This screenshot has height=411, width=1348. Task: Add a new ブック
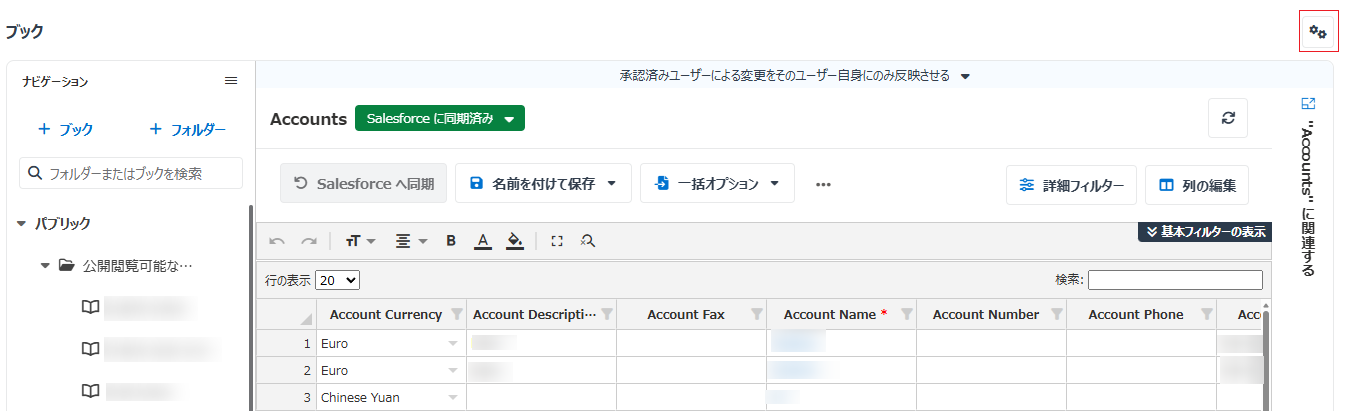(66, 129)
